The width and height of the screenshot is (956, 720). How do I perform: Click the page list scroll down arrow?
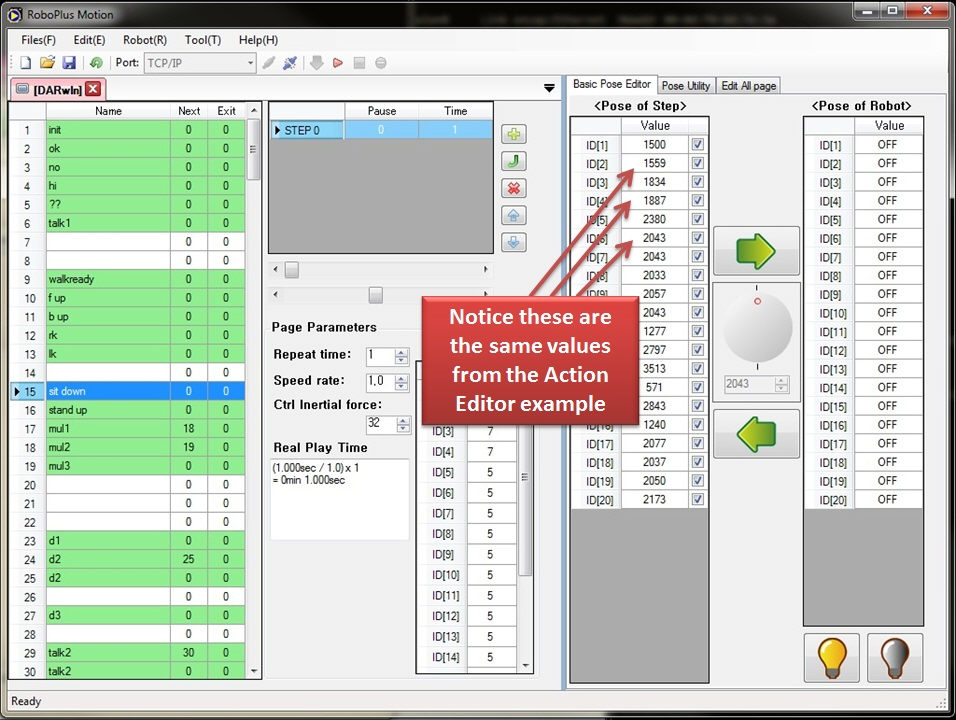point(254,671)
